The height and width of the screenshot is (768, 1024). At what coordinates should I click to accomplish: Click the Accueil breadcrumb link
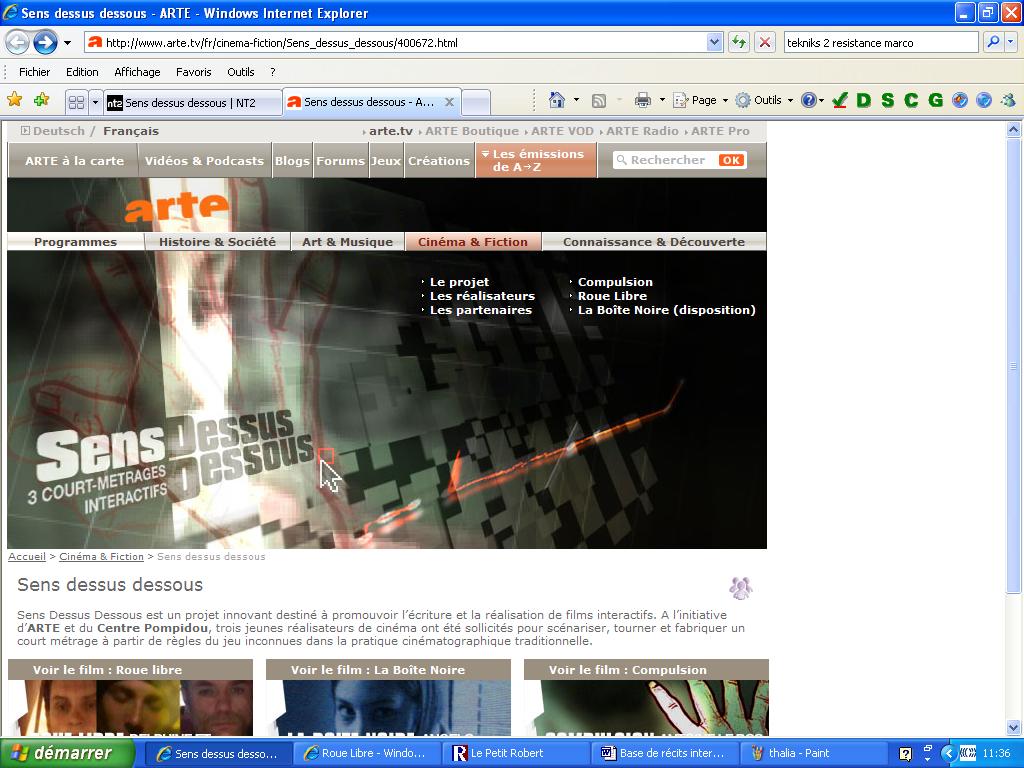pos(27,556)
